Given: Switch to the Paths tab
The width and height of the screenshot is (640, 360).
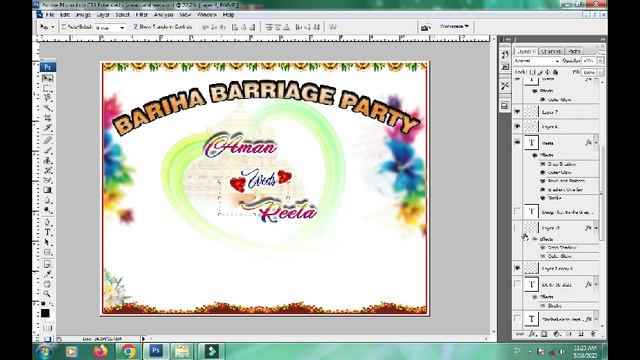Looking at the screenshot, I should [575, 51].
